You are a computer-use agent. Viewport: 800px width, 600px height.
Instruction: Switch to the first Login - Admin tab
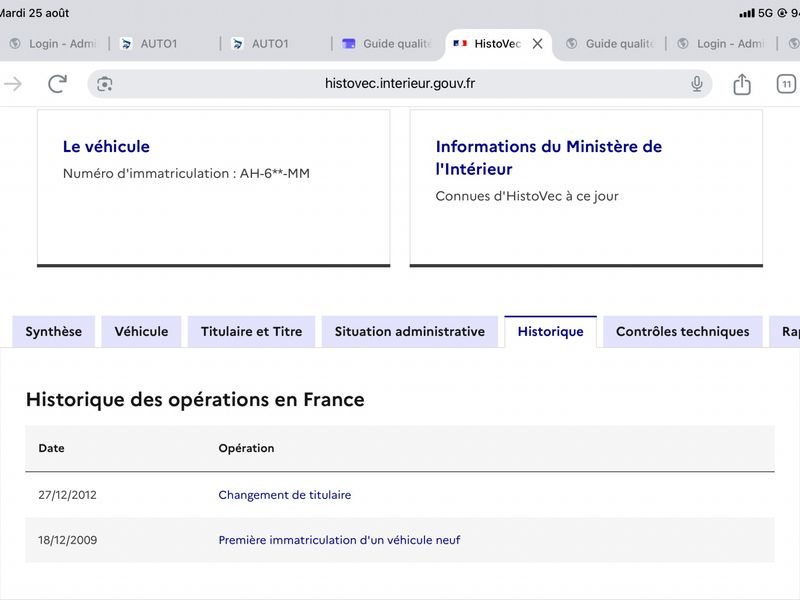(x=53, y=44)
